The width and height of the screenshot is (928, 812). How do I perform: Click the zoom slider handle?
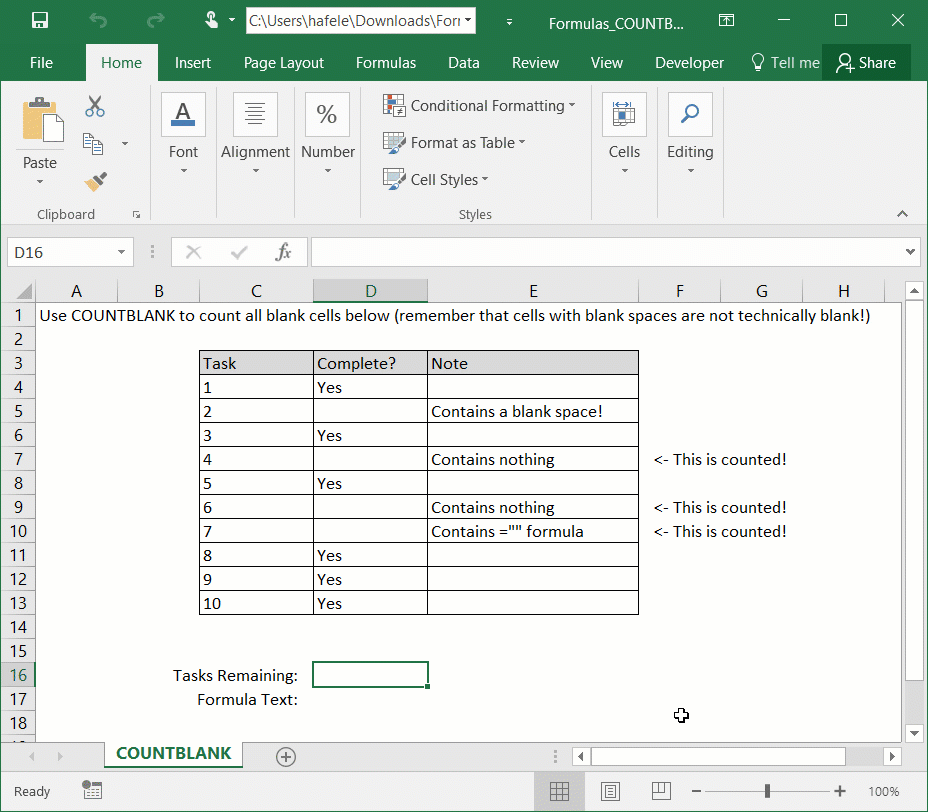pyautogui.click(x=768, y=791)
